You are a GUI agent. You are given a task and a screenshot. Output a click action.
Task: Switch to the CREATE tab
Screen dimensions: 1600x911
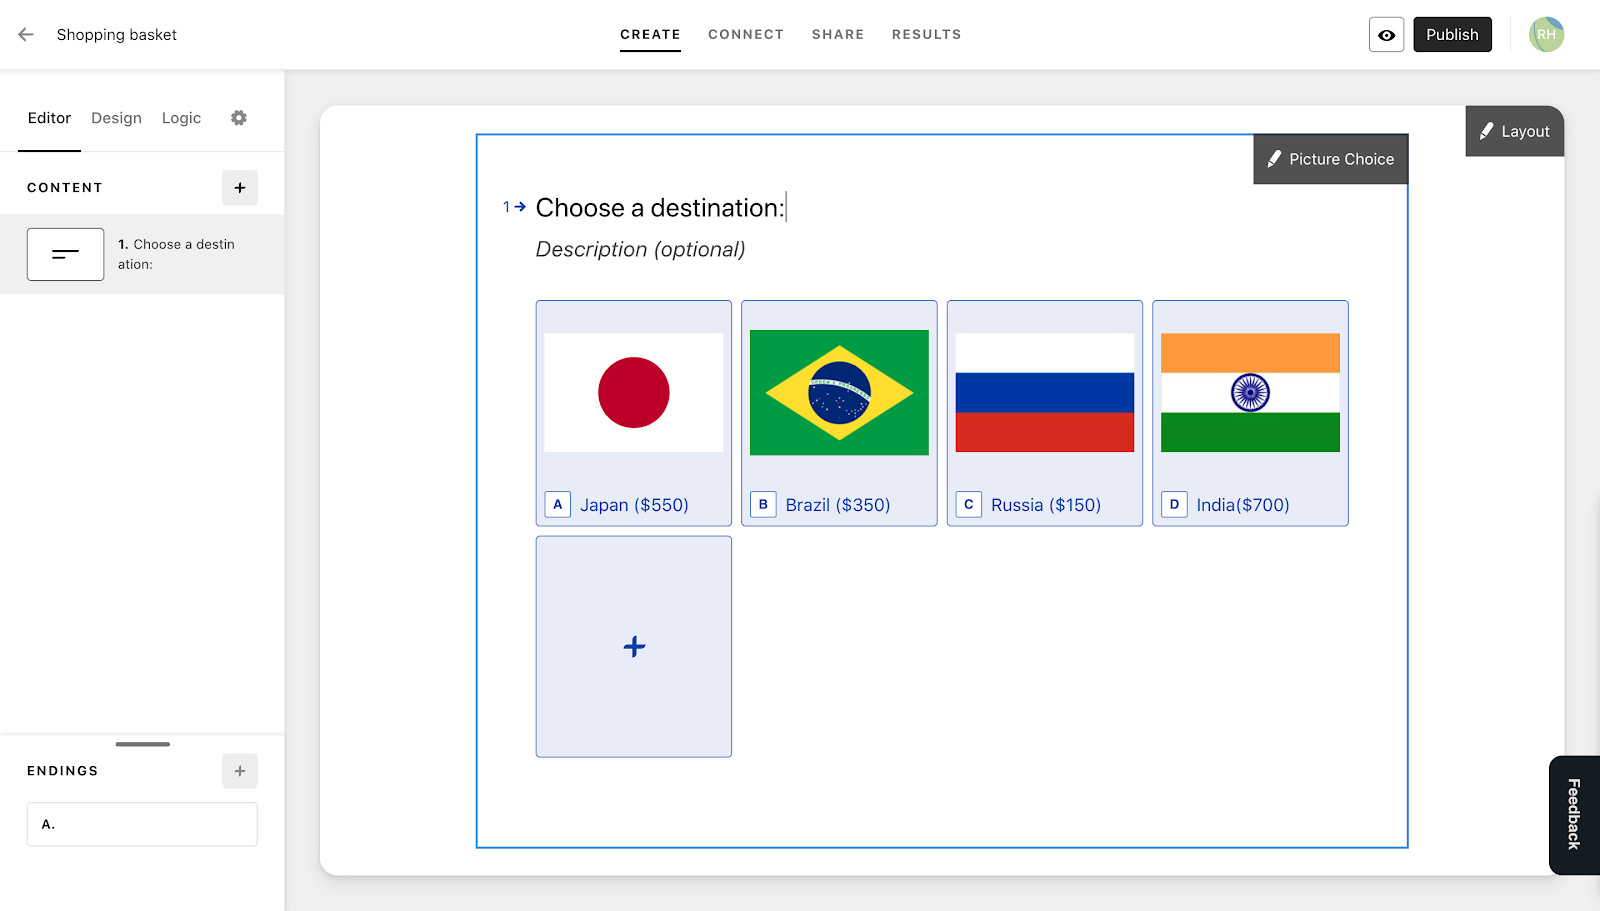650,34
